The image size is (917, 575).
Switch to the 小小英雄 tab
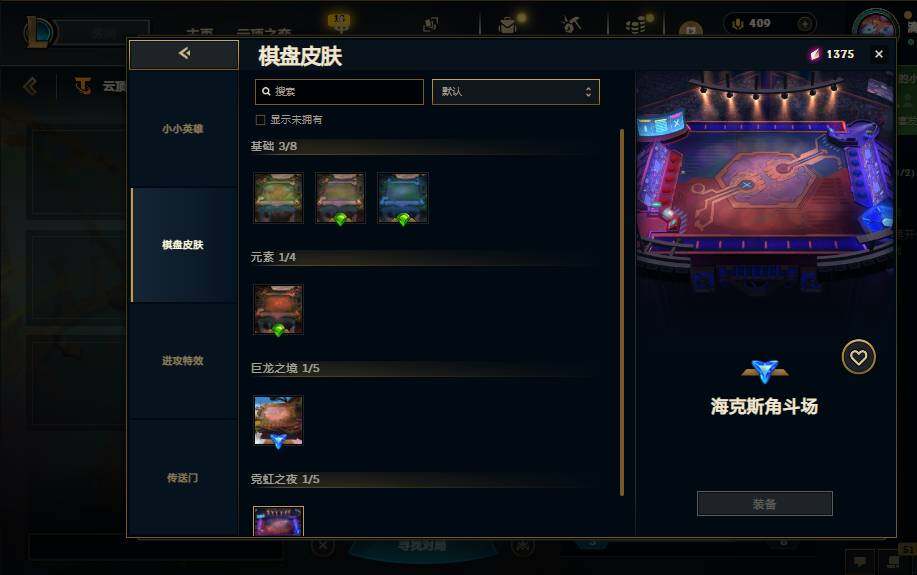183,129
